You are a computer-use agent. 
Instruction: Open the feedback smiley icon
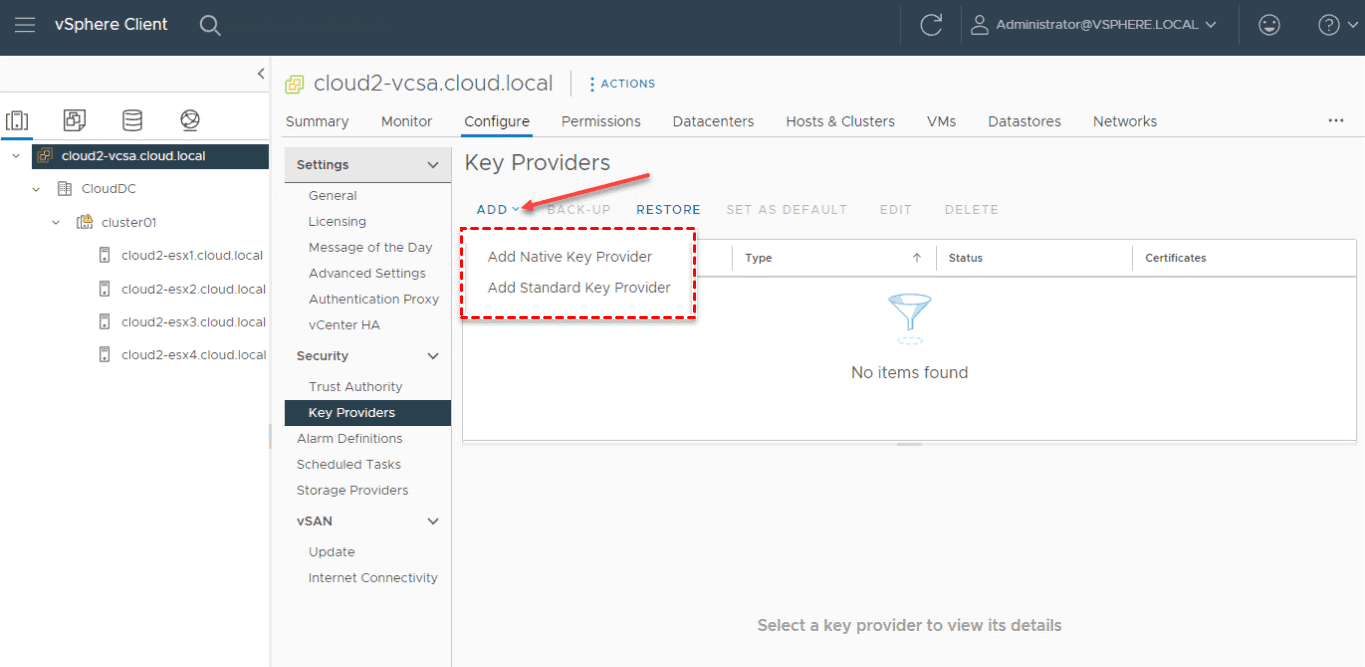pyautogui.click(x=1269, y=25)
